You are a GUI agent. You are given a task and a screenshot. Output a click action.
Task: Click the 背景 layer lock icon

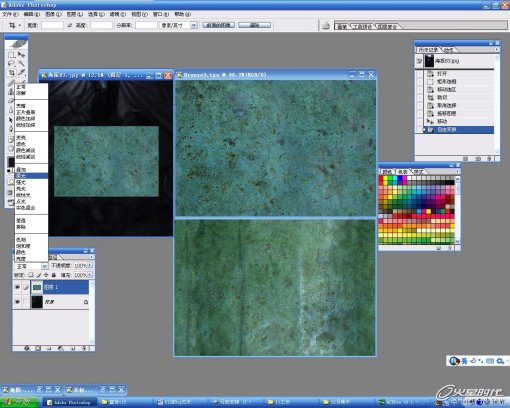[86, 302]
